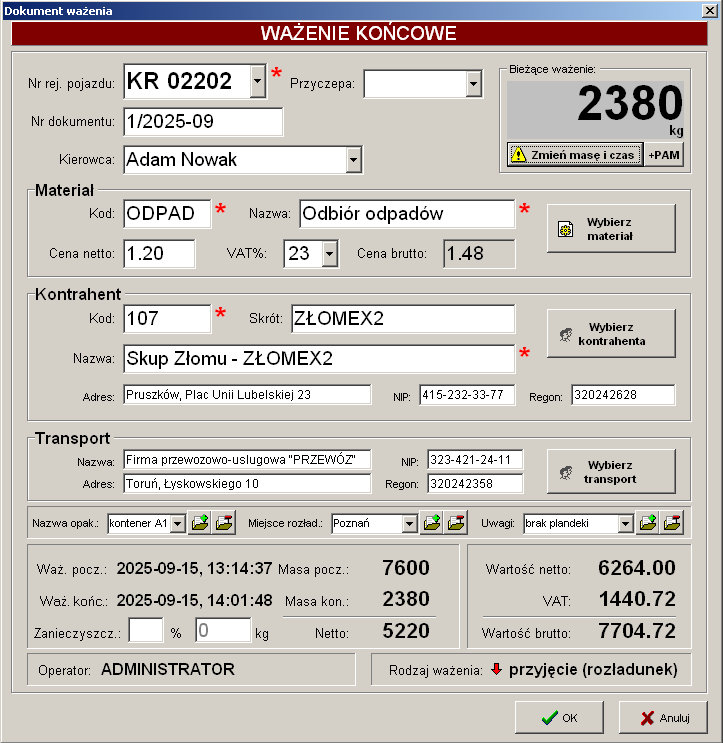Click the Netto value '5220'

pos(406,631)
